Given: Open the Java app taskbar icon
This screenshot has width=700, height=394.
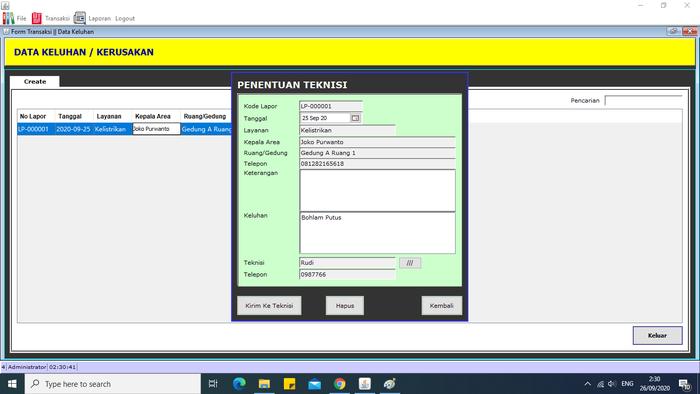Looking at the screenshot, I should 365,384.
